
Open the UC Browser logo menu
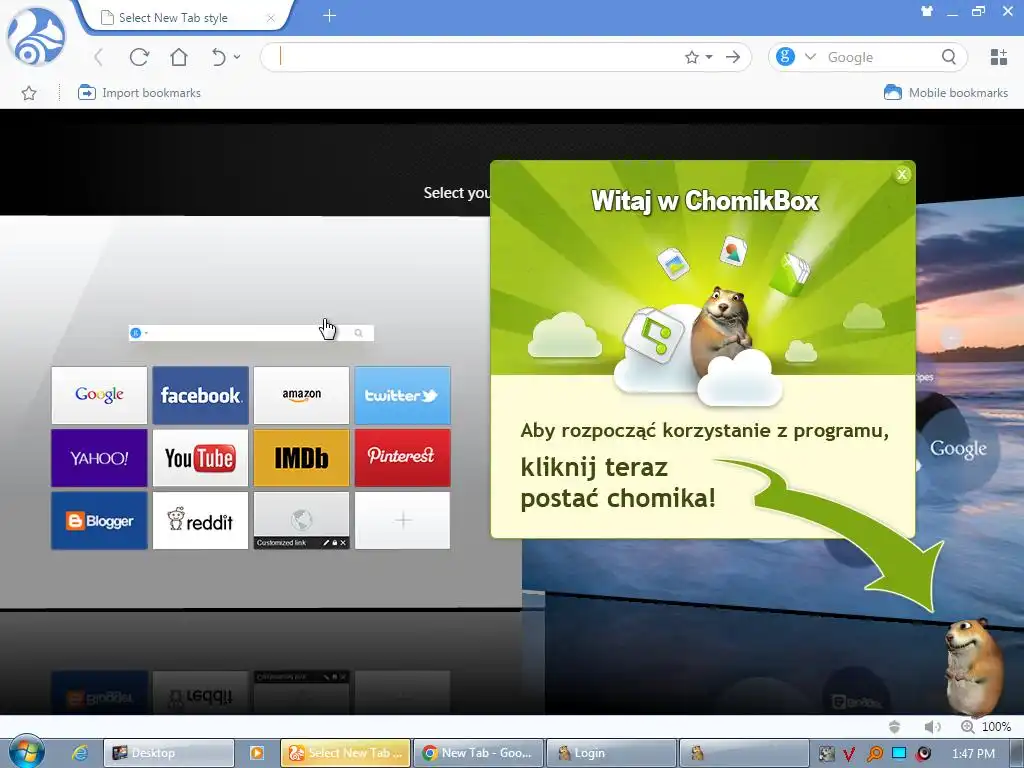click(x=36, y=37)
